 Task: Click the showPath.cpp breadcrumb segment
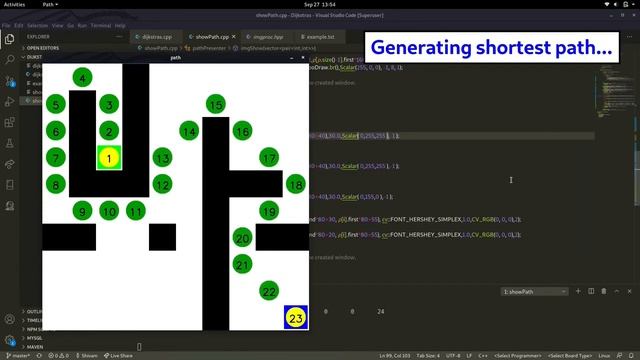point(158,48)
